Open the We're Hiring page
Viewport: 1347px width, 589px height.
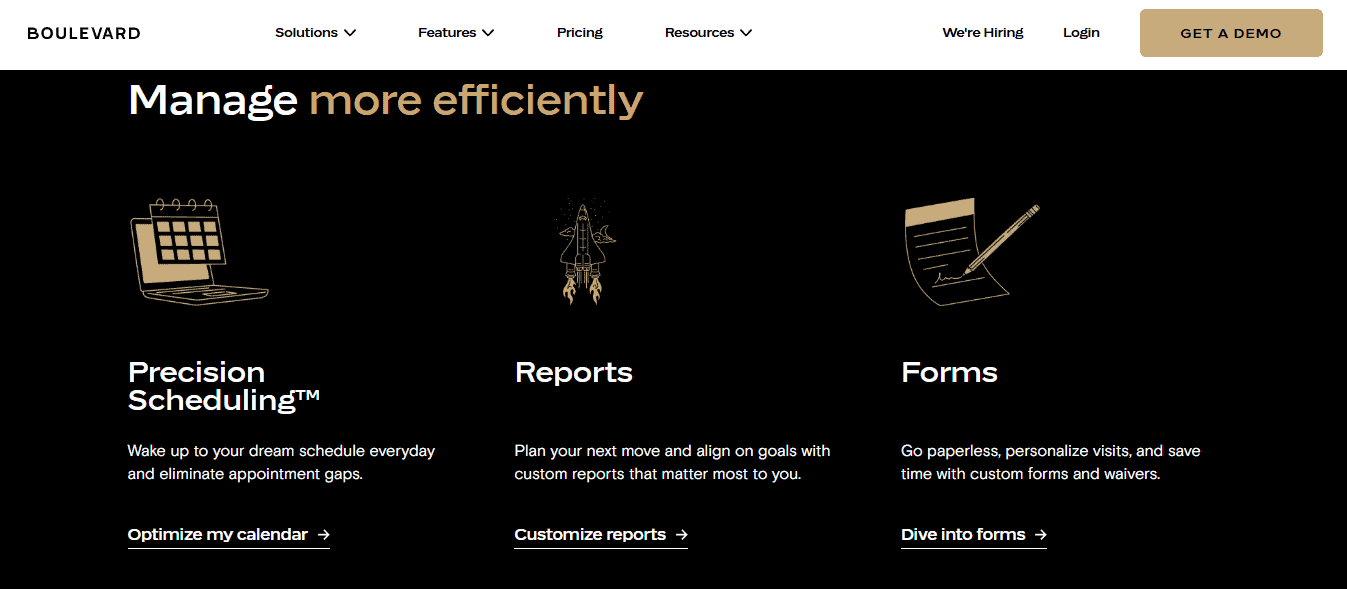point(983,33)
